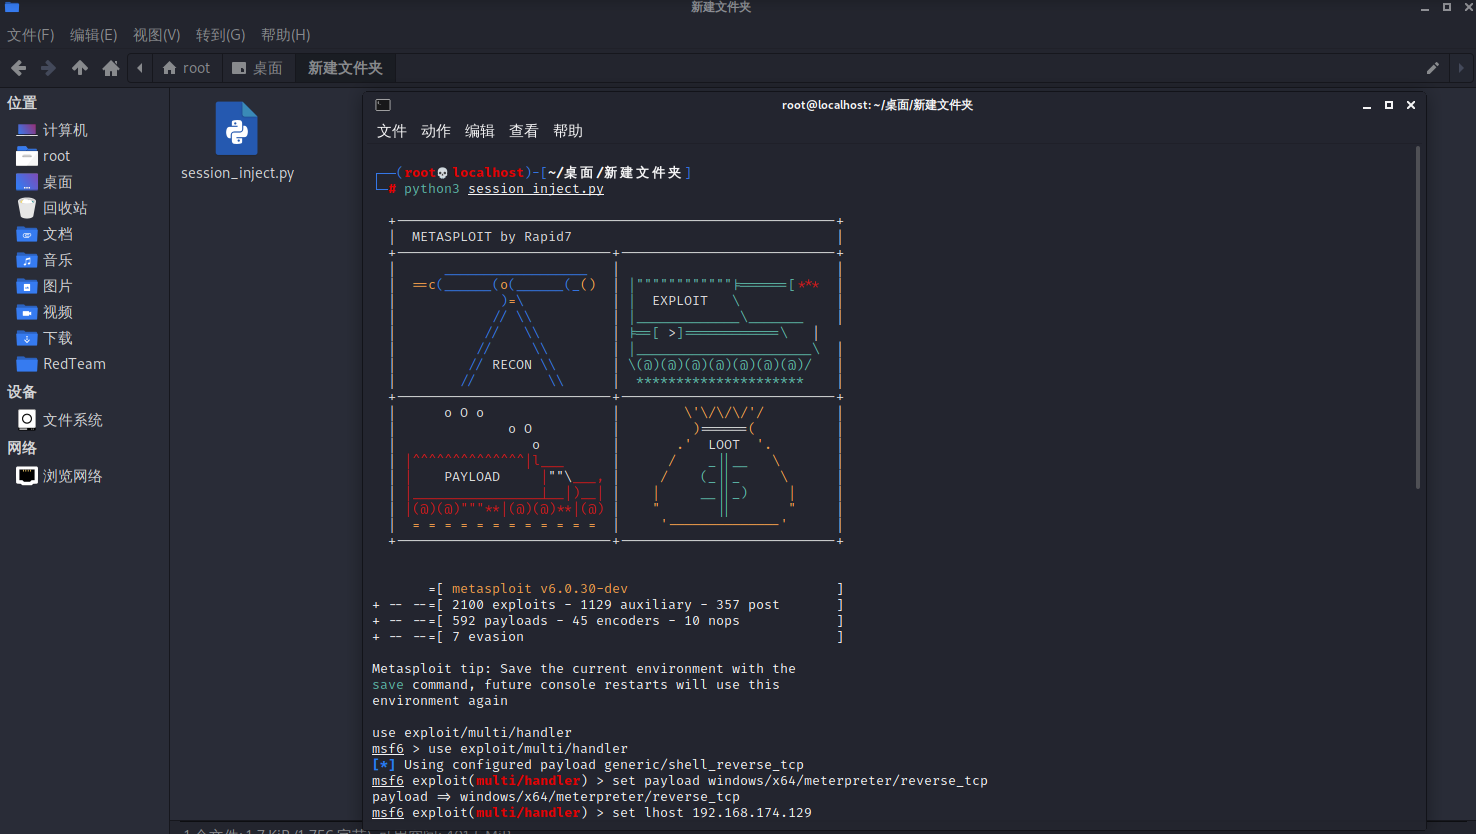Select the session_inject.py Python file icon
The image size is (1476, 834).
[x=237, y=128]
